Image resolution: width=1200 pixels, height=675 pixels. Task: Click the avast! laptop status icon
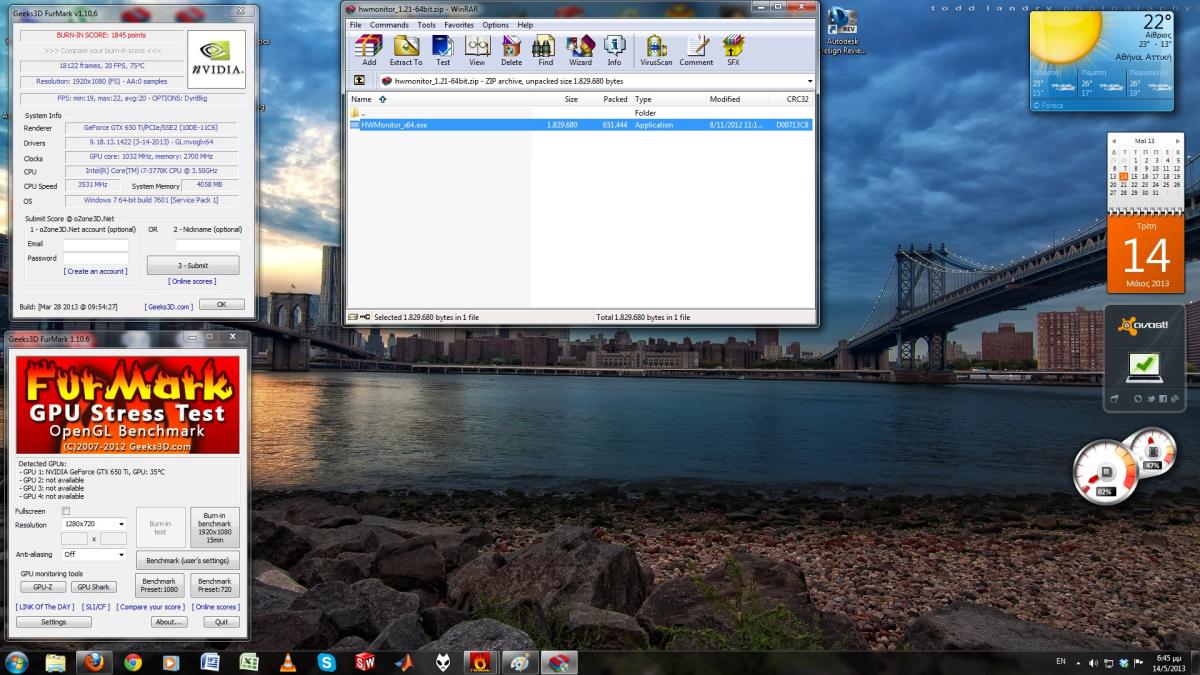pos(1143,366)
